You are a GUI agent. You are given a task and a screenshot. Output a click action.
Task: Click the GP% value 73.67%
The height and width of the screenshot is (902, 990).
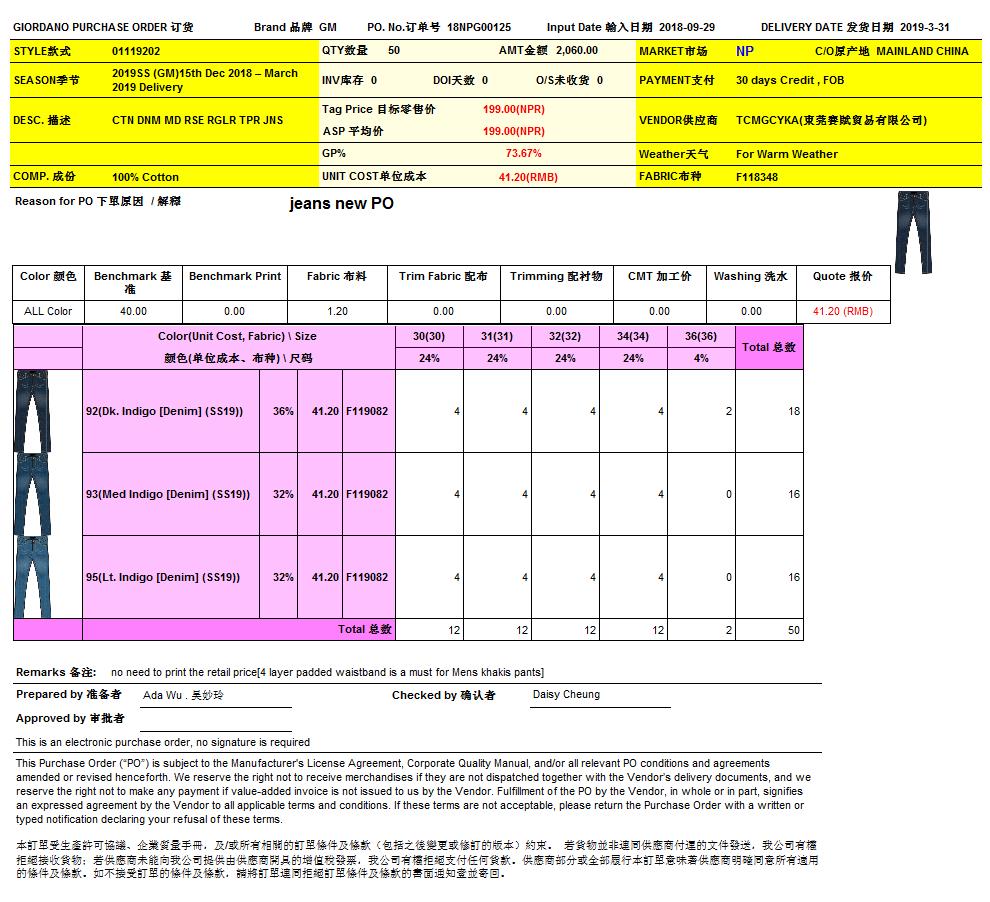[523, 154]
